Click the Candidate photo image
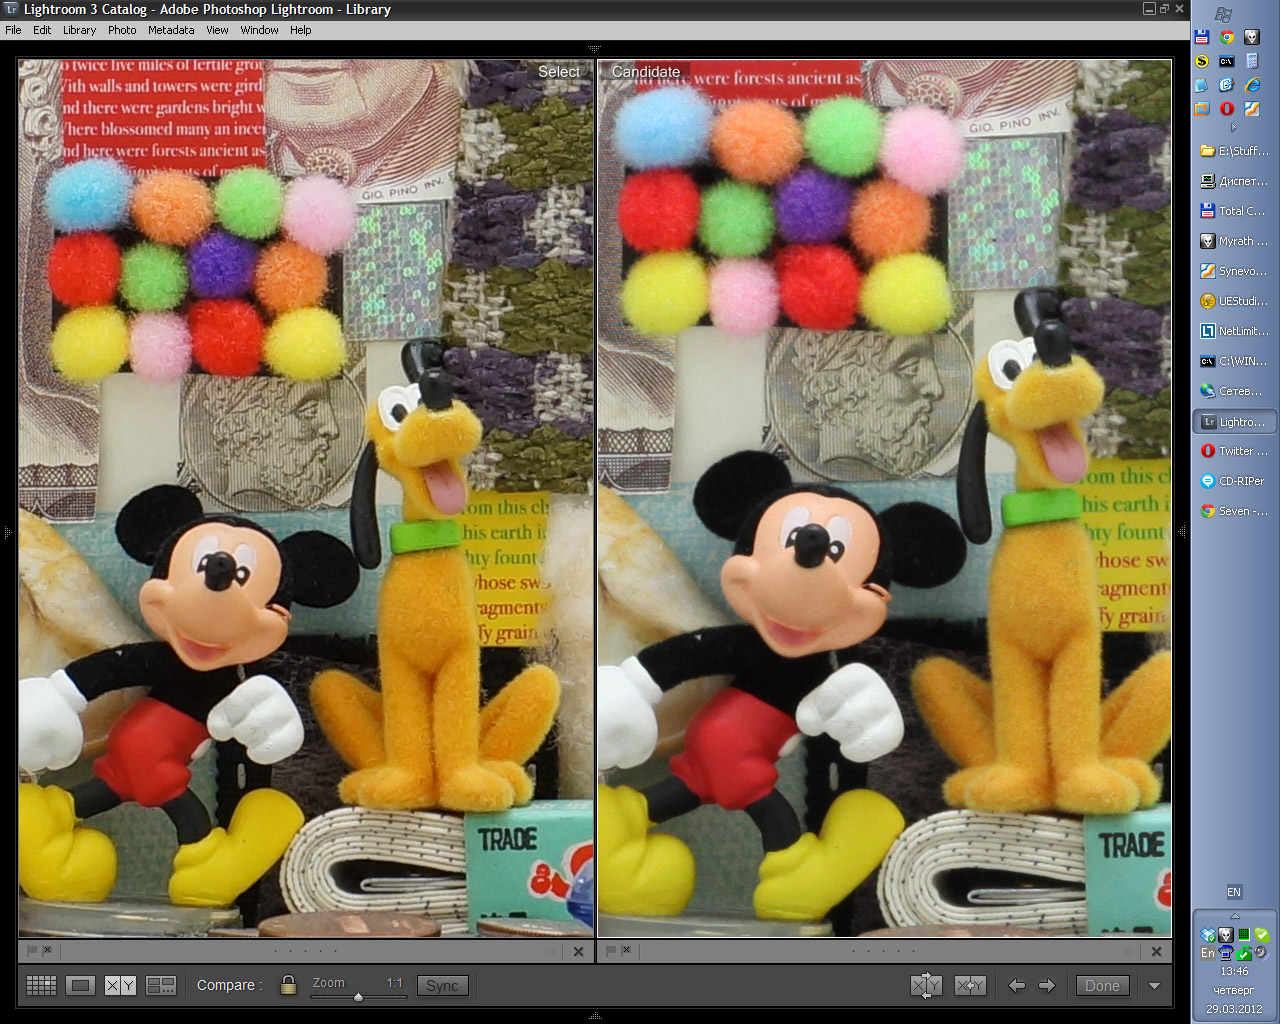Screen dimensions: 1280x1024 885,498
